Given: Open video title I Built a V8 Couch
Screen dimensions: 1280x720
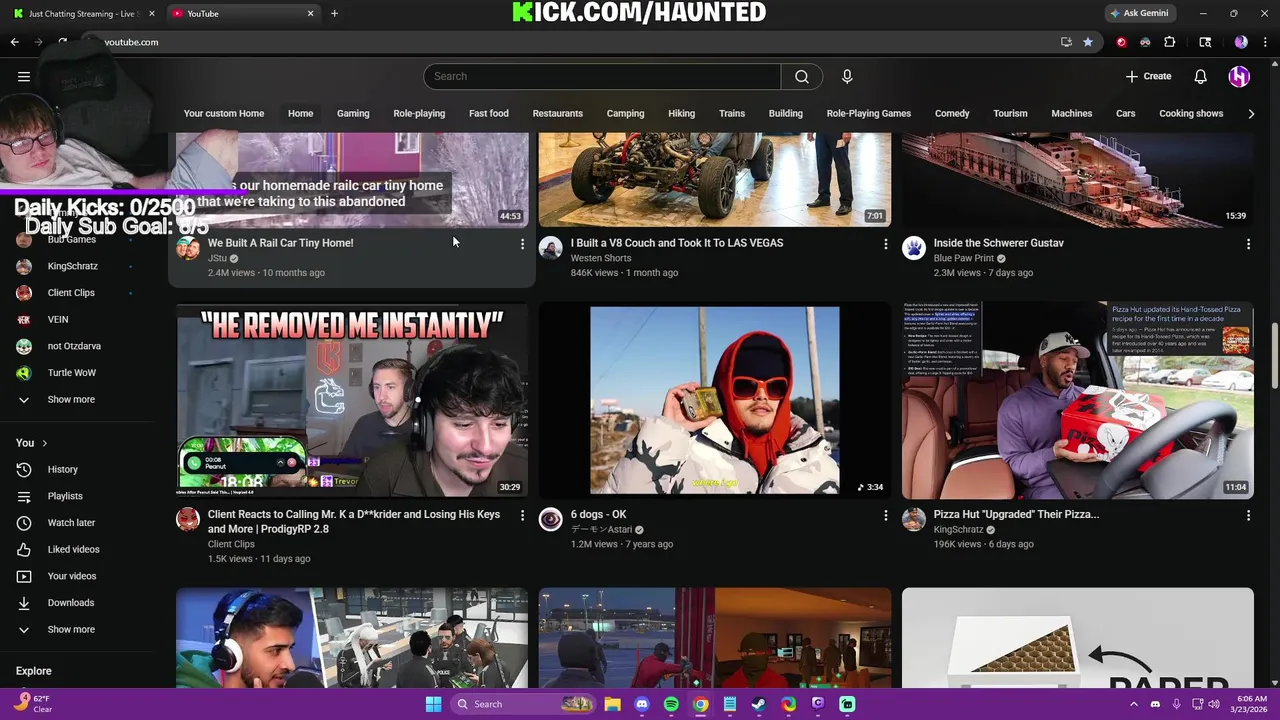Looking at the screenshot, I should click(x=677, y=243).
